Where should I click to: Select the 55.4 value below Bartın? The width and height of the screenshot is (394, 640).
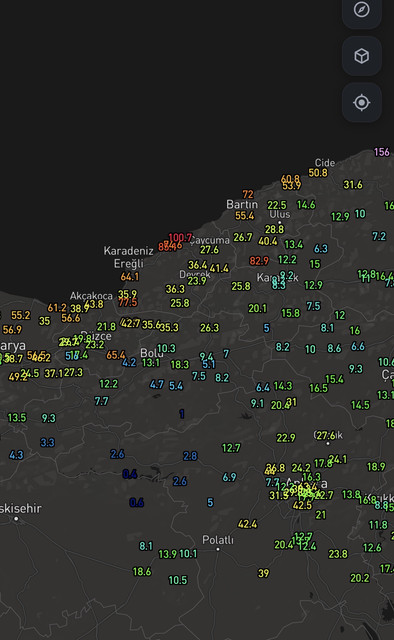tap(245, 216)
